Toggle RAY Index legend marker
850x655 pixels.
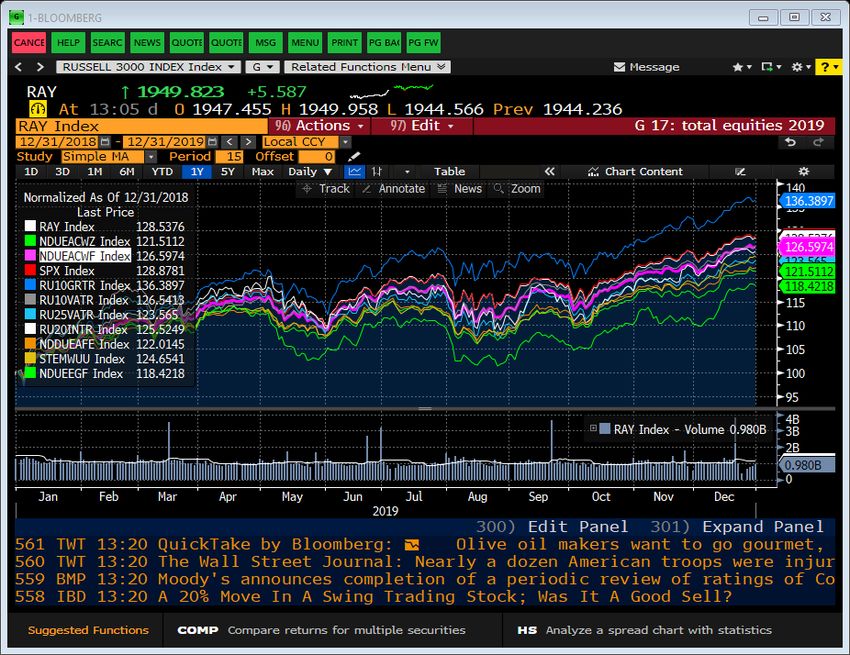(30, 226)
